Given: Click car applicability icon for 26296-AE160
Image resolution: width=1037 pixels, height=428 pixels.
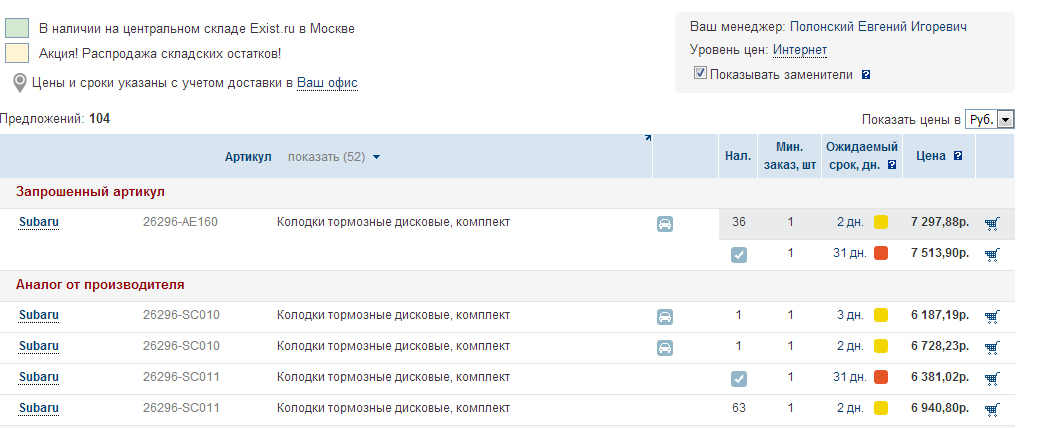Looking at the screenshot, I should click(665, 224).
